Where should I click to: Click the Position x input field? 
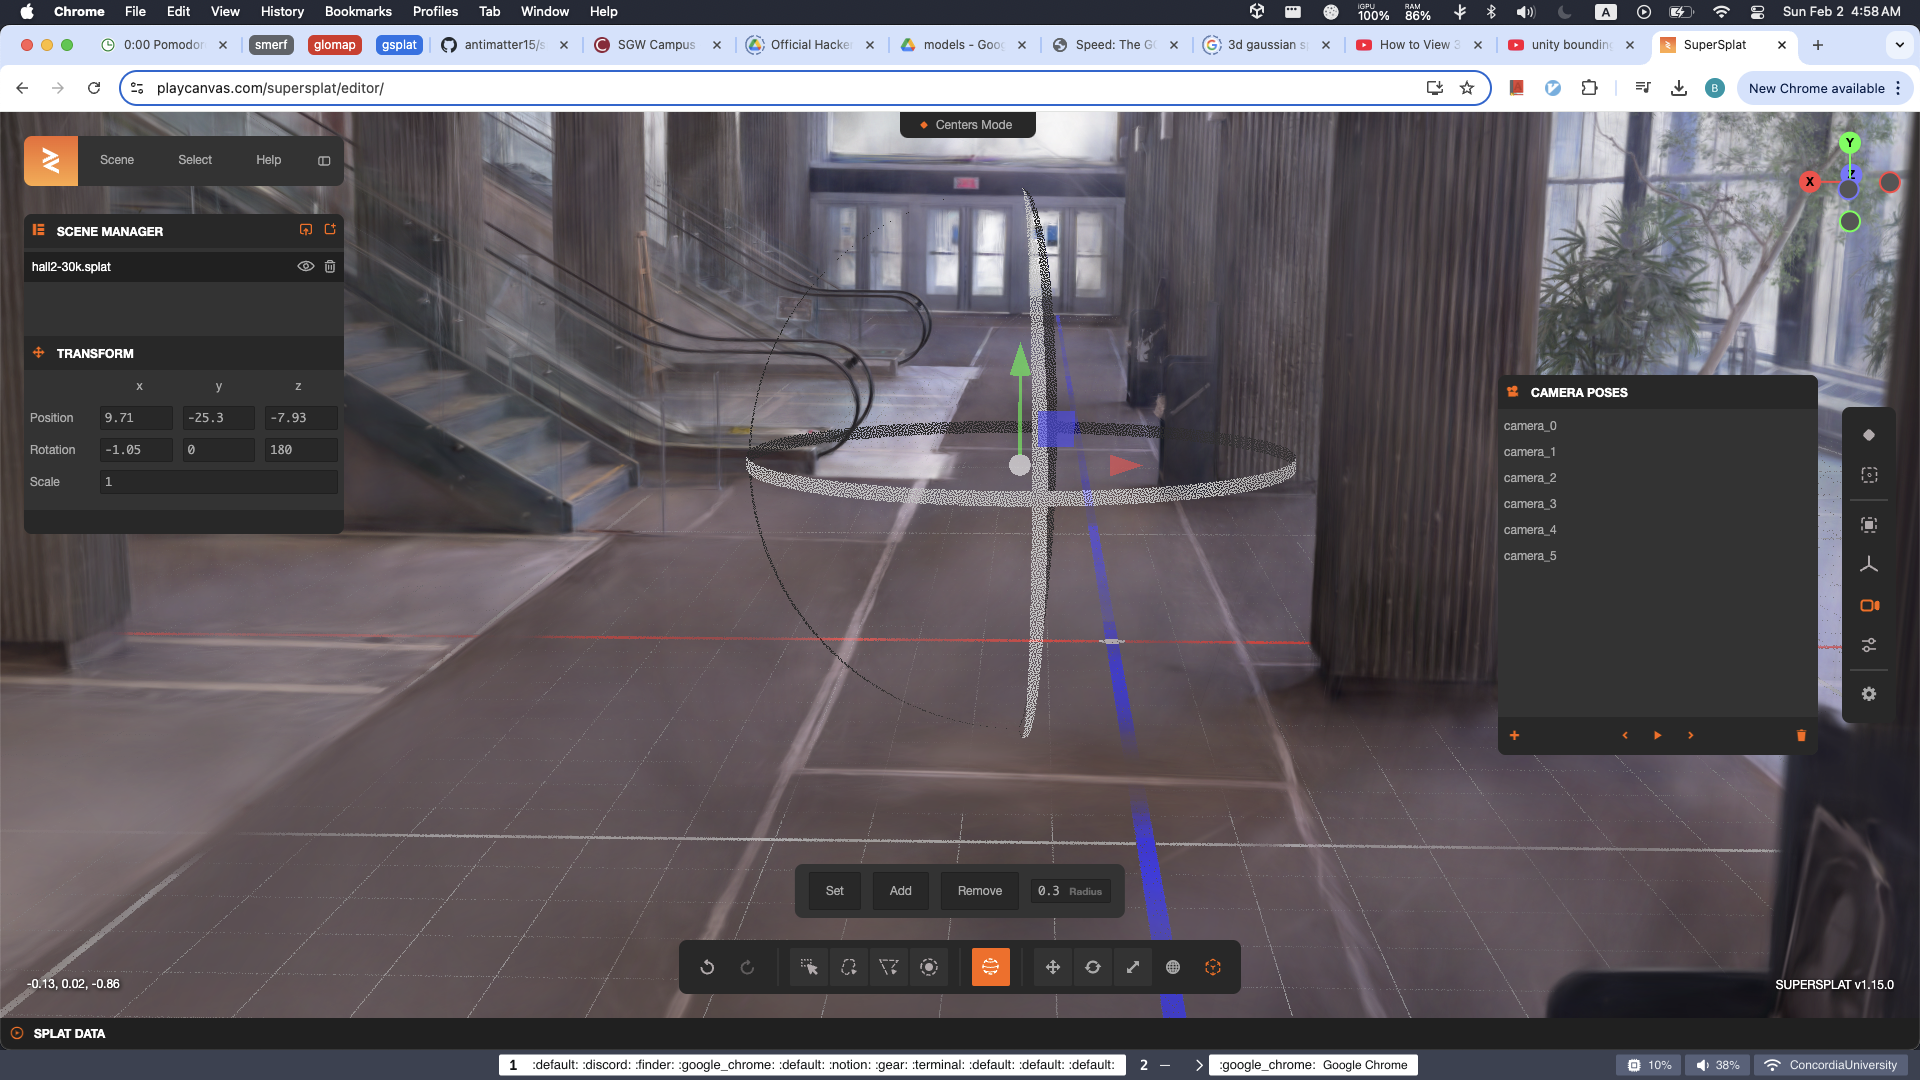[136, 418]
